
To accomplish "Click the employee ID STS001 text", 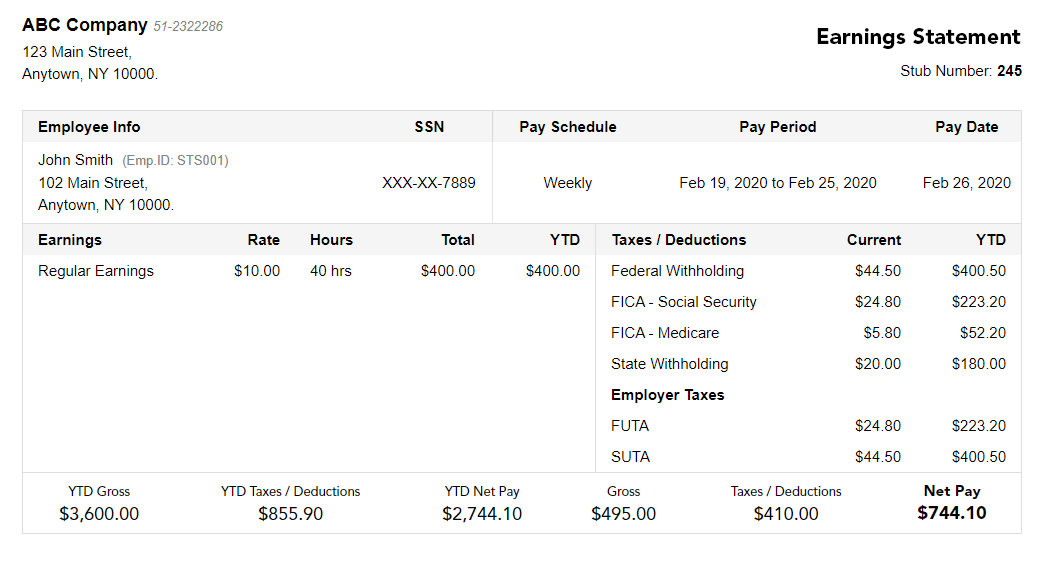I will coord(176,160).
